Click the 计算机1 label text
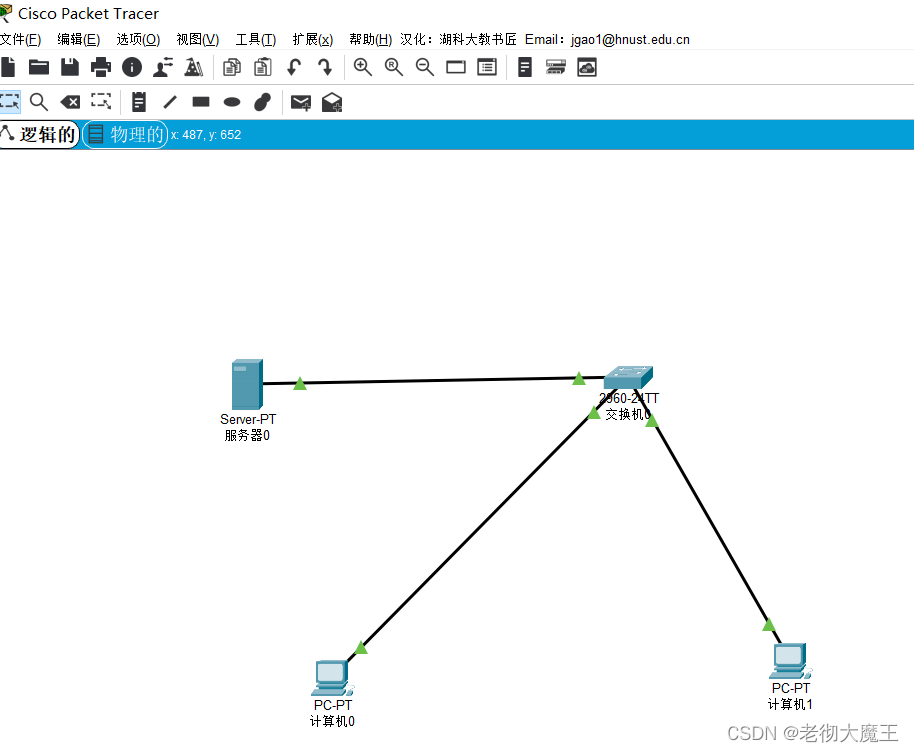Screen dimensions: 914x752 click(790, 705)
